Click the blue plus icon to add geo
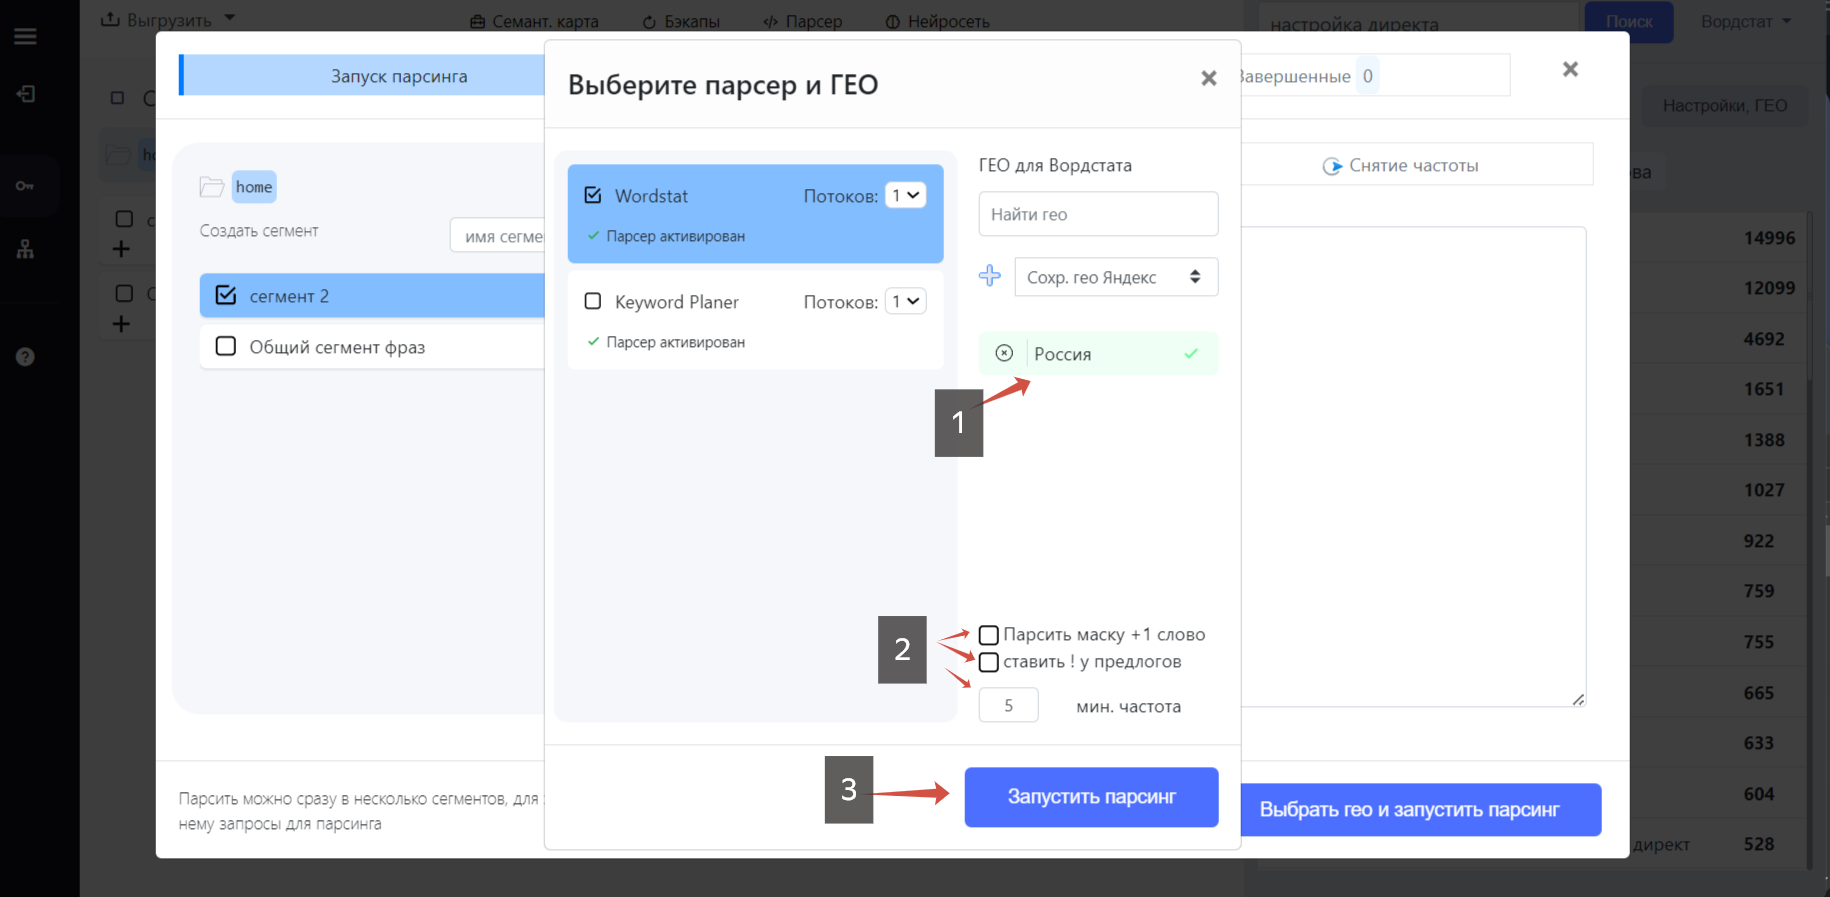The image size is (1830, 897). pos(990,276)
